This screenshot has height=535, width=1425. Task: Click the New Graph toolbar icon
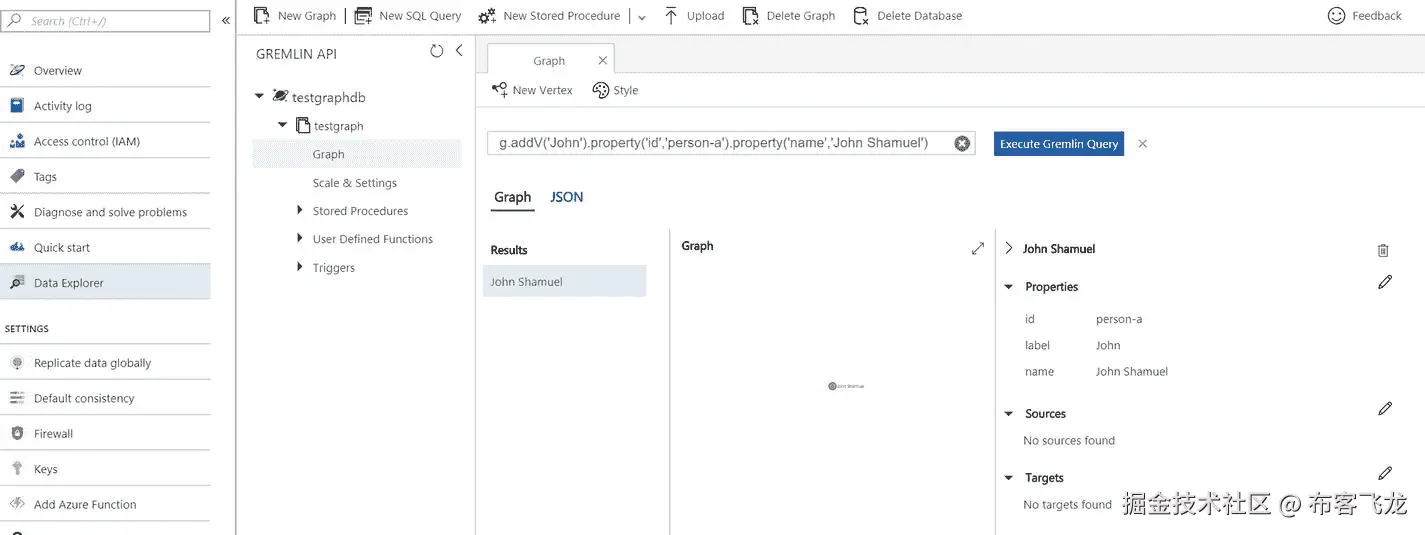(x=262, y=15)
